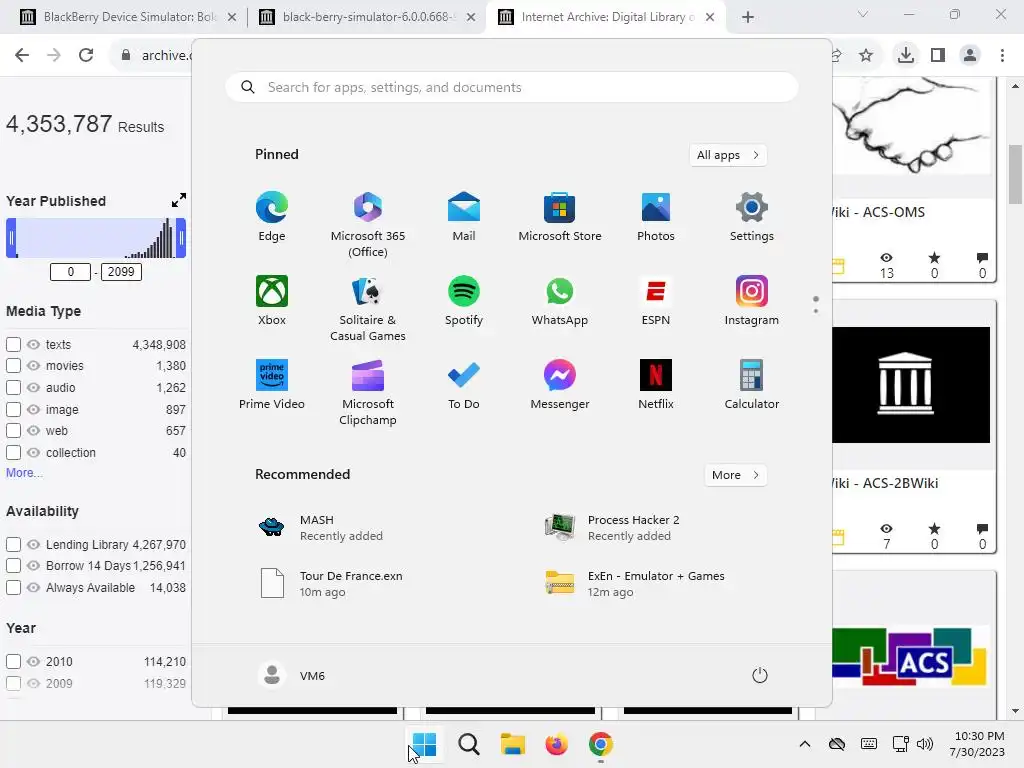Open File Explorer from taskbar

(x=513, y=744)
